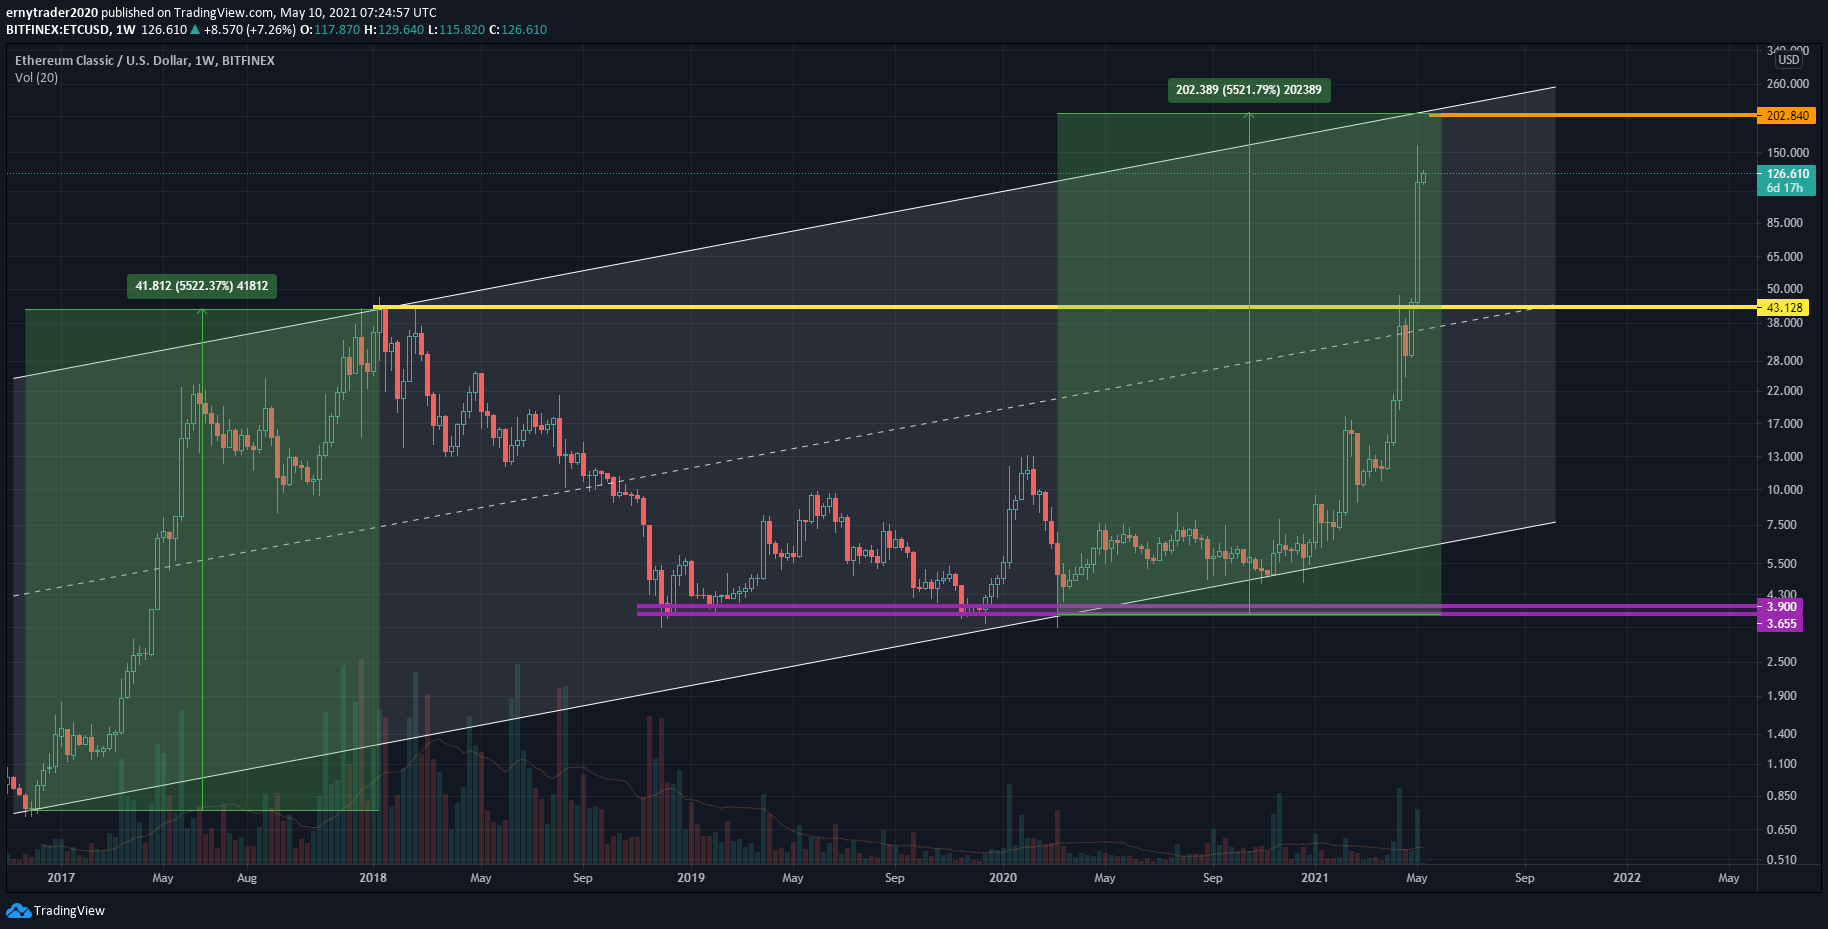Viewport: 1828px width, 929px height.
Task: Click the +8.570 (+7.26%) change value
Action: click(x=250, y=30)
